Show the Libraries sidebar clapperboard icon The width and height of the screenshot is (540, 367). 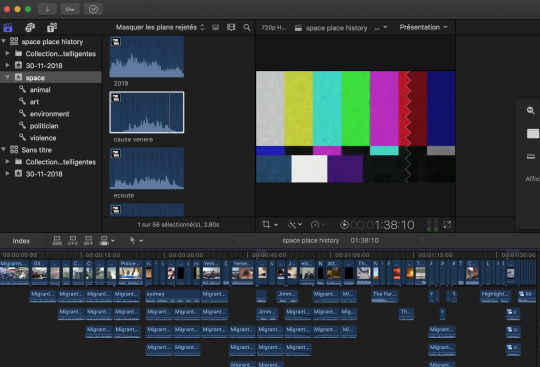8,28
